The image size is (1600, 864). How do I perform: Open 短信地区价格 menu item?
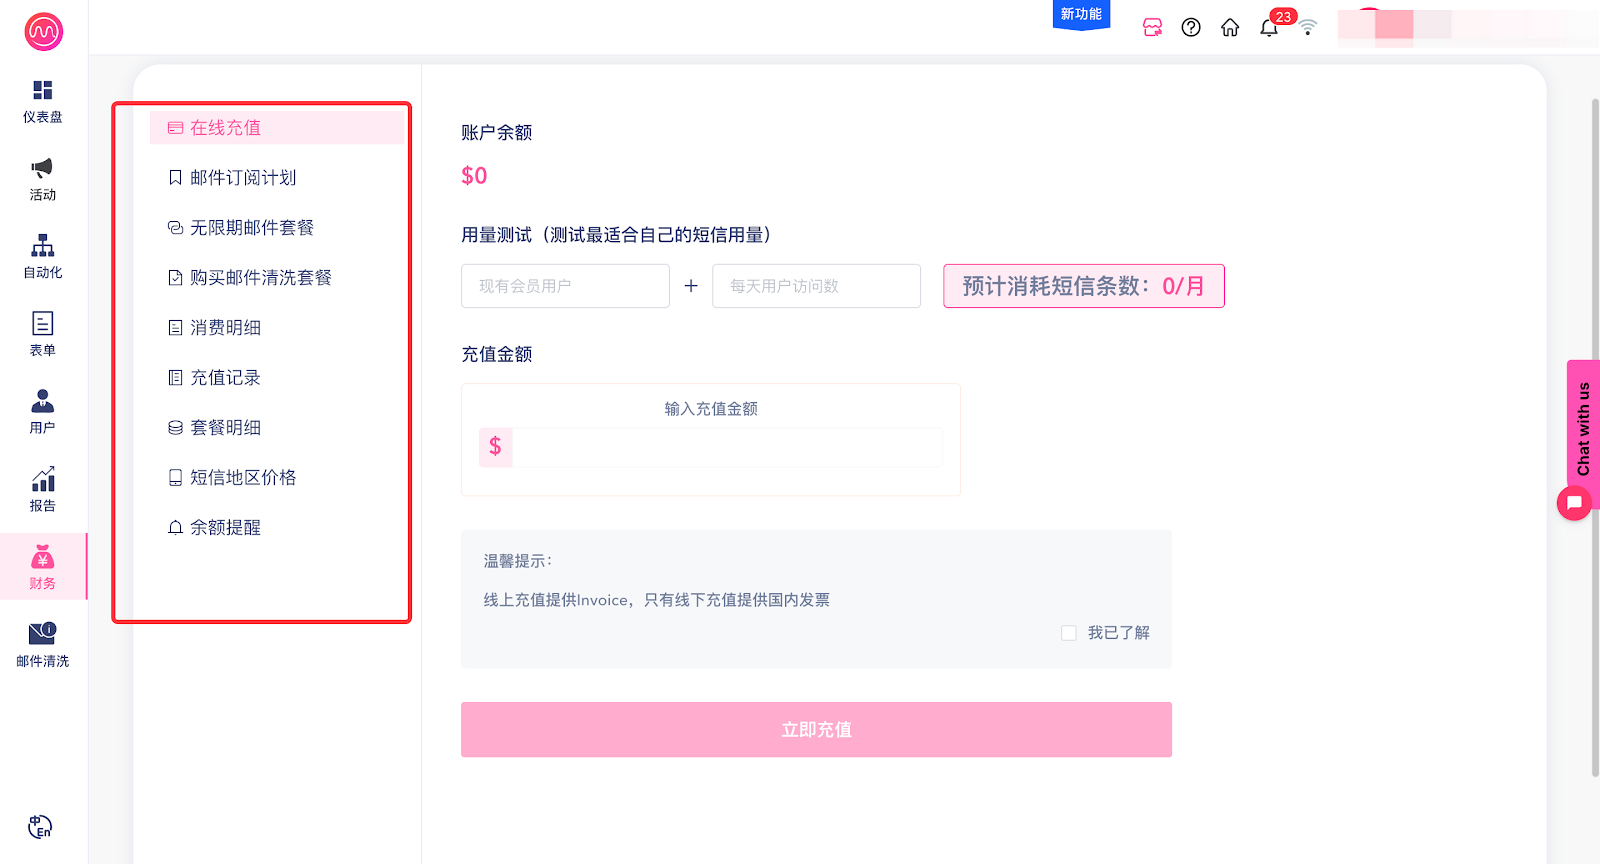point(243,478)
